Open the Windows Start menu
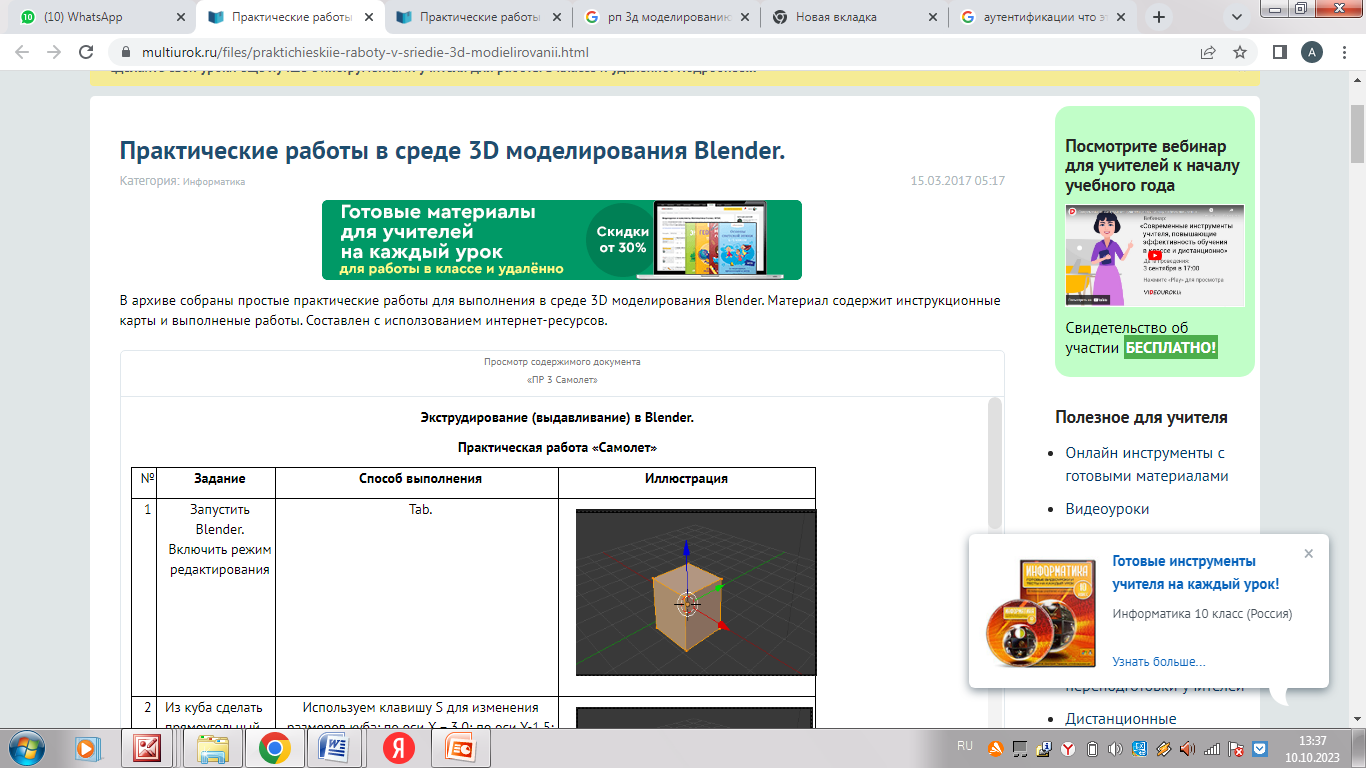Viewport: 1366px width, 768px height. tap(27, 747)
